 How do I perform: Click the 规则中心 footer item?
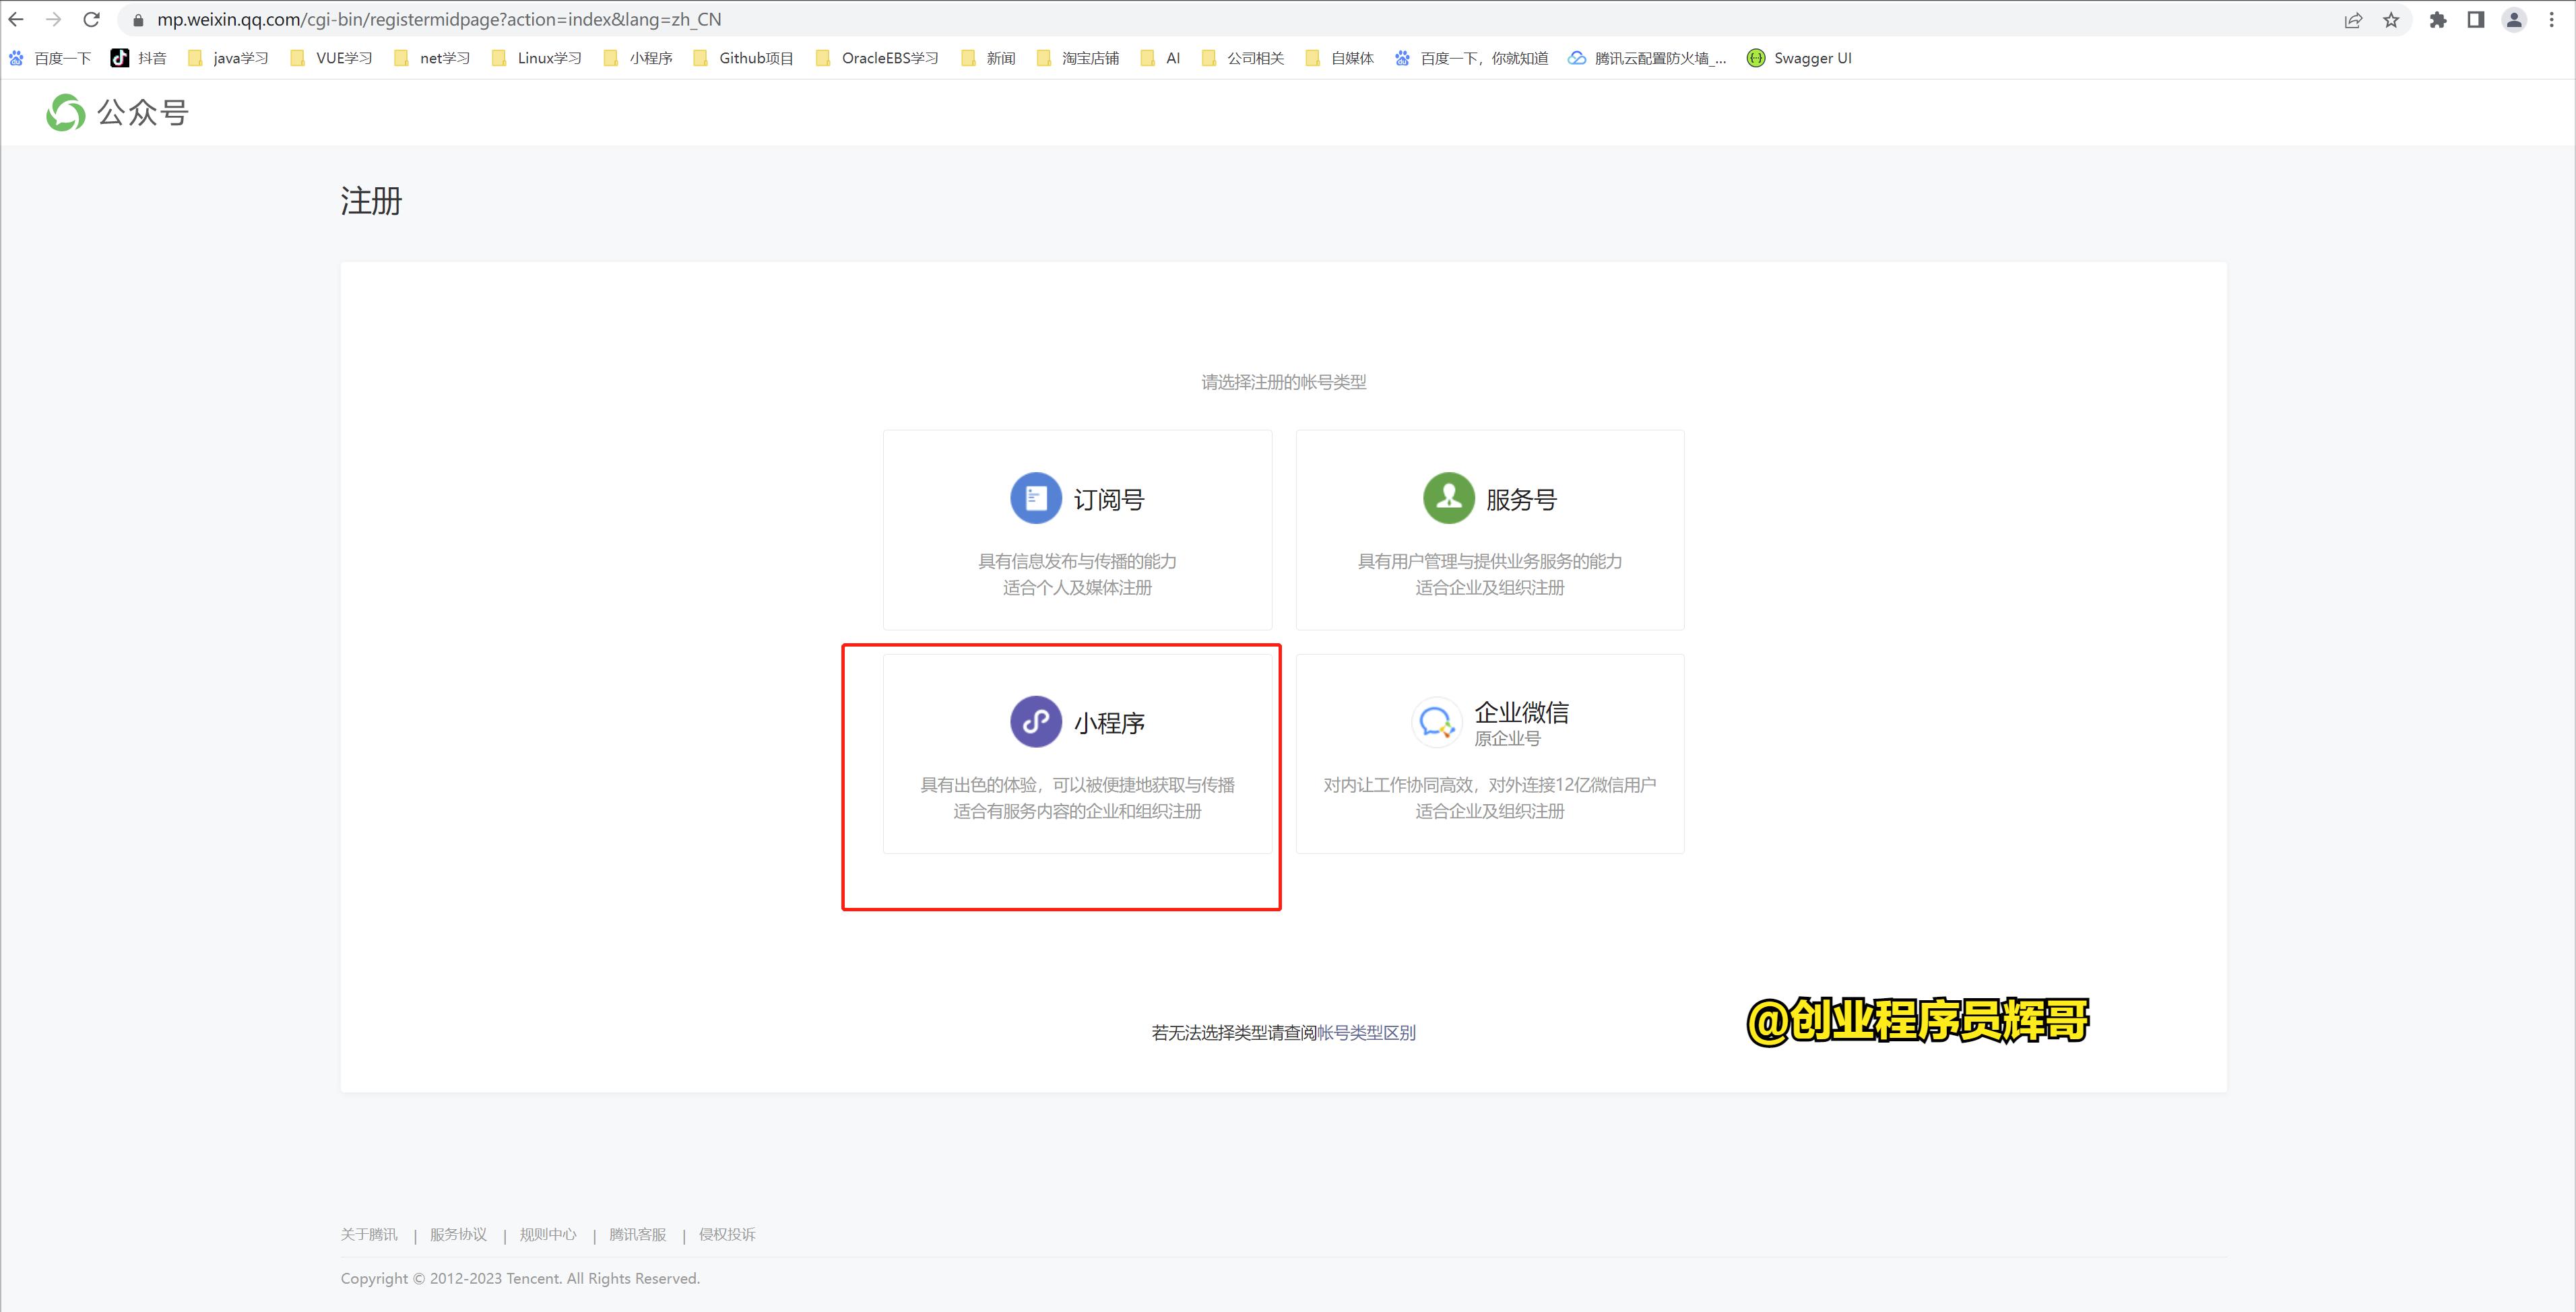[548, 1234]
